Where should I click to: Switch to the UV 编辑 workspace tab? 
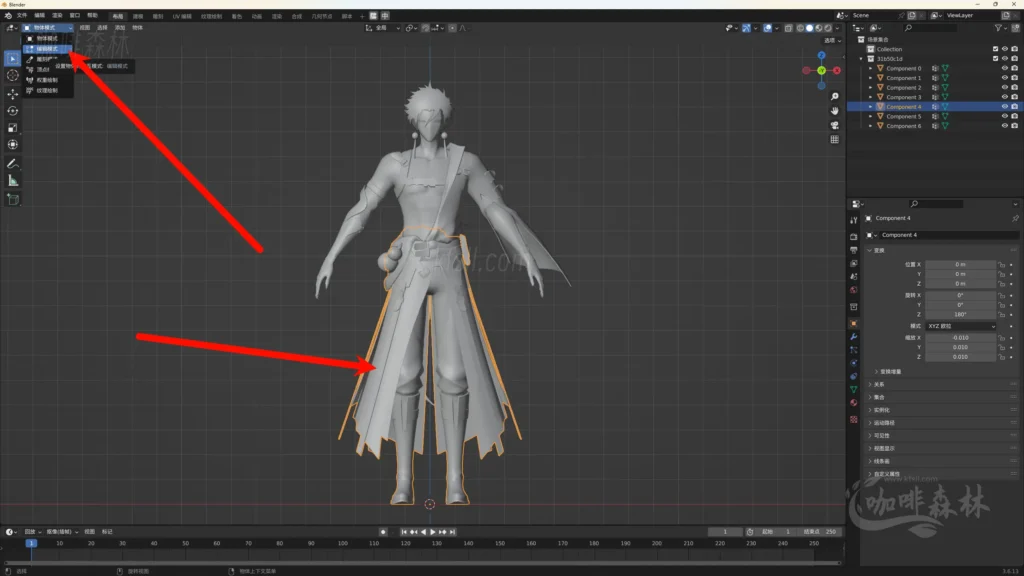(x=183, y=16)
